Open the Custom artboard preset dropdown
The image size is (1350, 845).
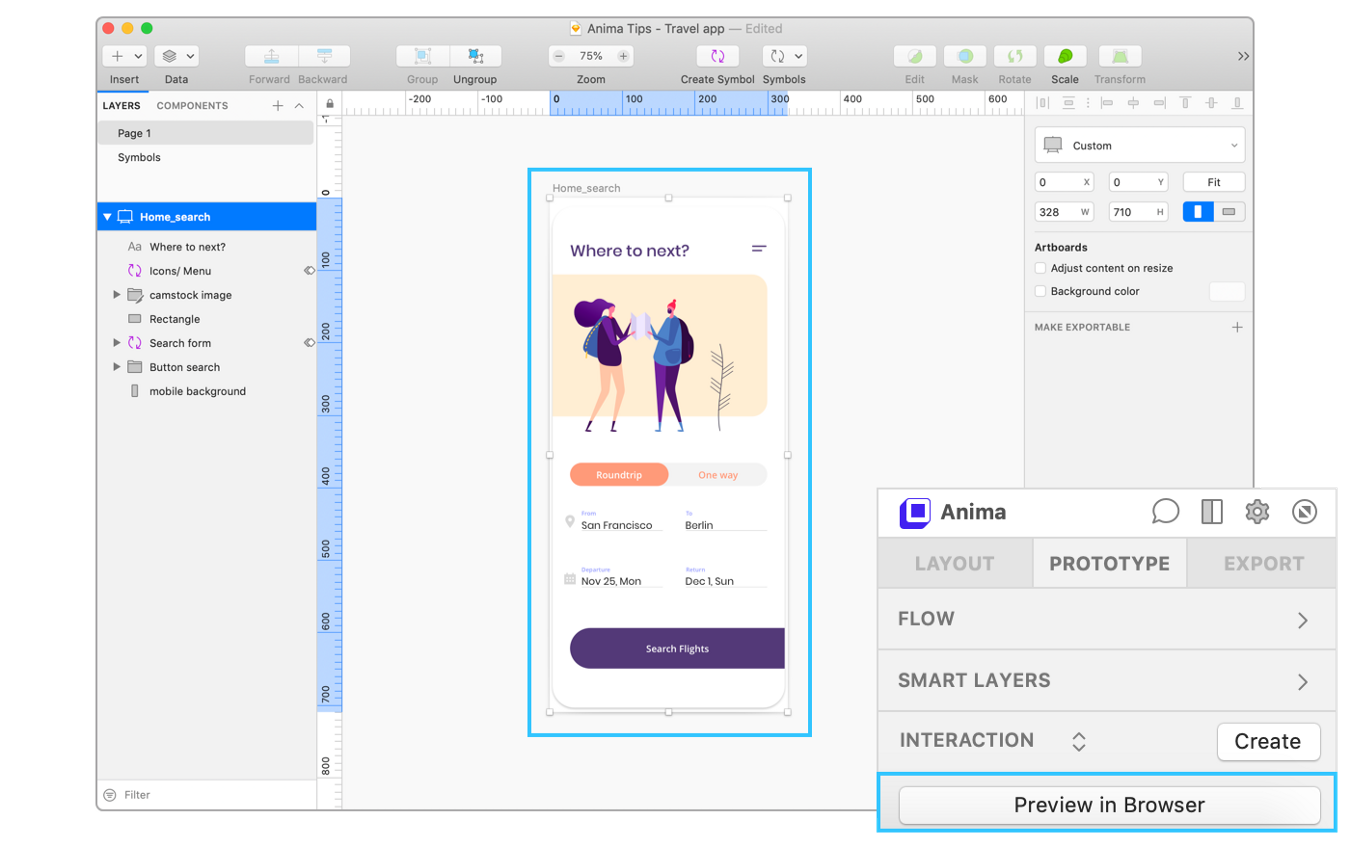(x=1140, y=146)
